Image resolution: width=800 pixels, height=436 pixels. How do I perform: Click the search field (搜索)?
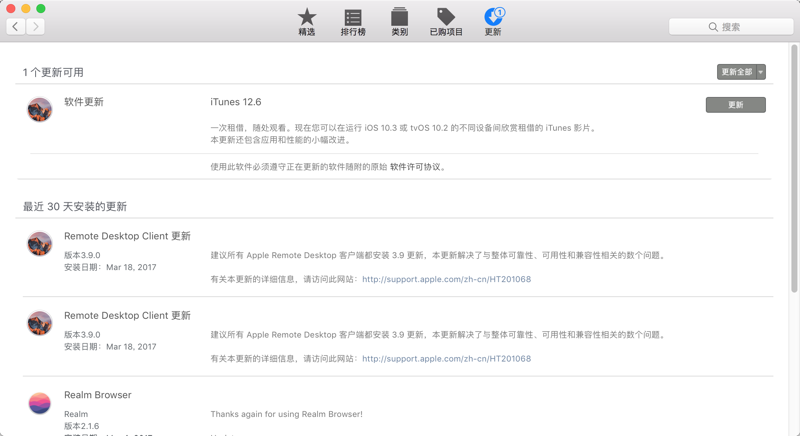pyautogui.click(x=731, y=27)
